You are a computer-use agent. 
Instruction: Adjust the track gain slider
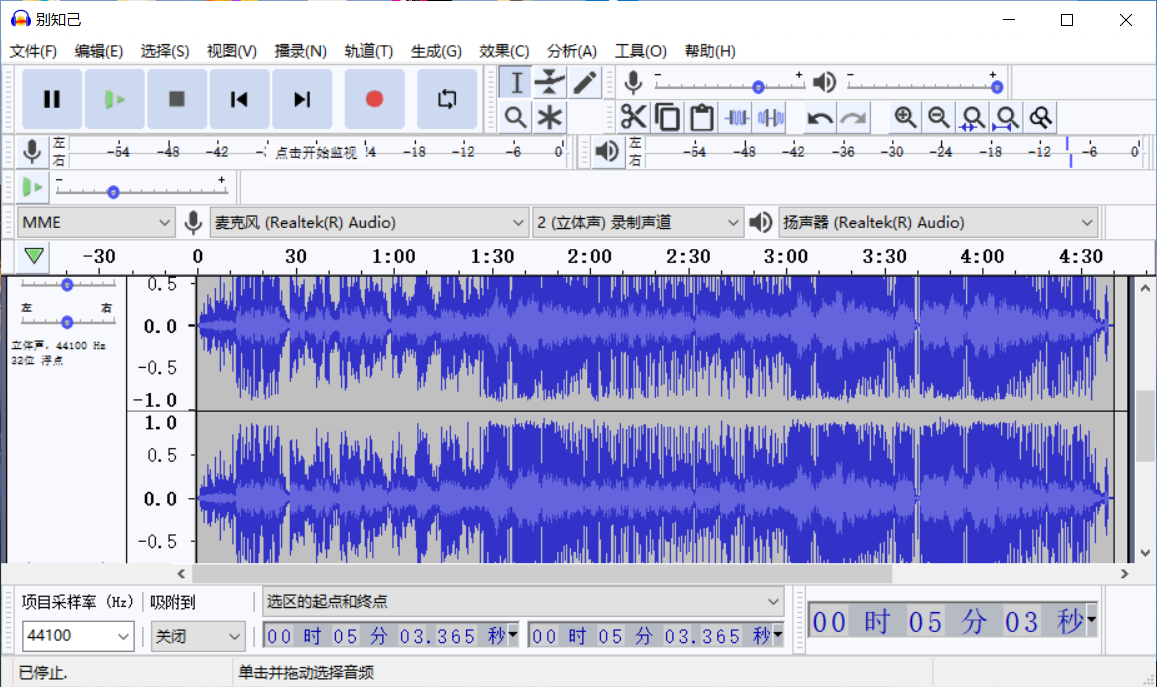click(x=67, y=284)
